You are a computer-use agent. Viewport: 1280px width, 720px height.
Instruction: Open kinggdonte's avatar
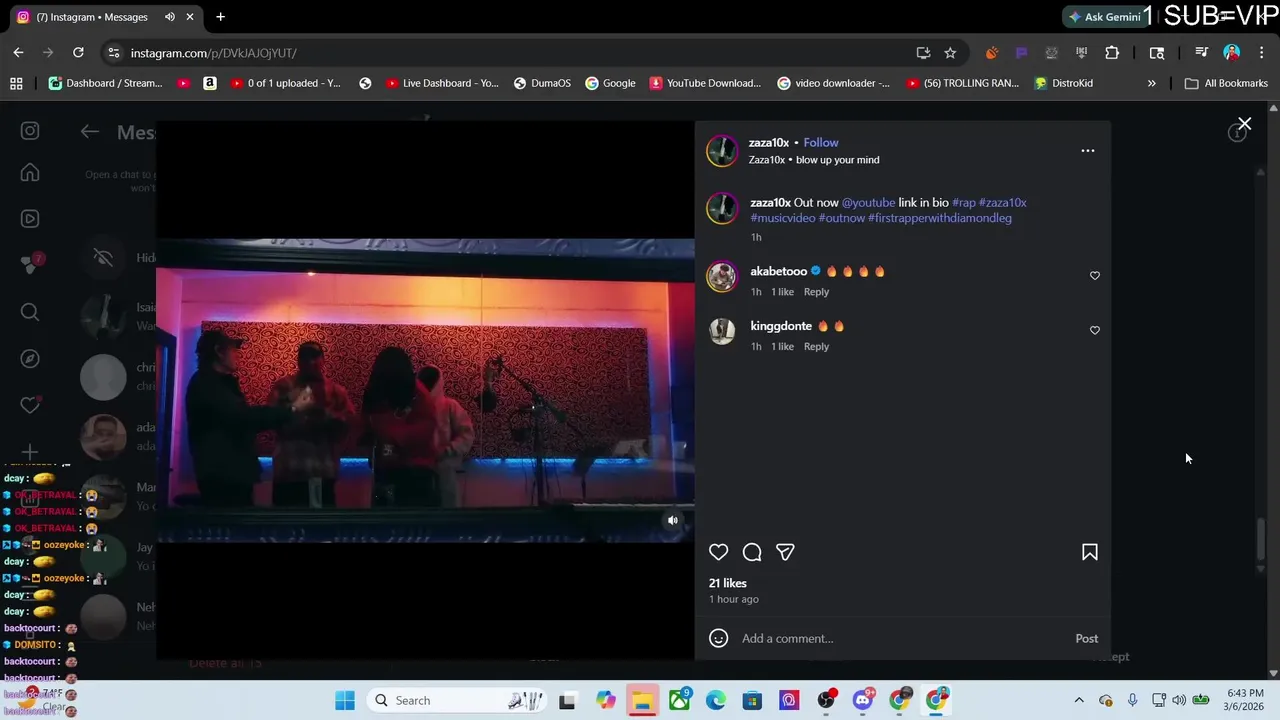[x=722, y=331]
